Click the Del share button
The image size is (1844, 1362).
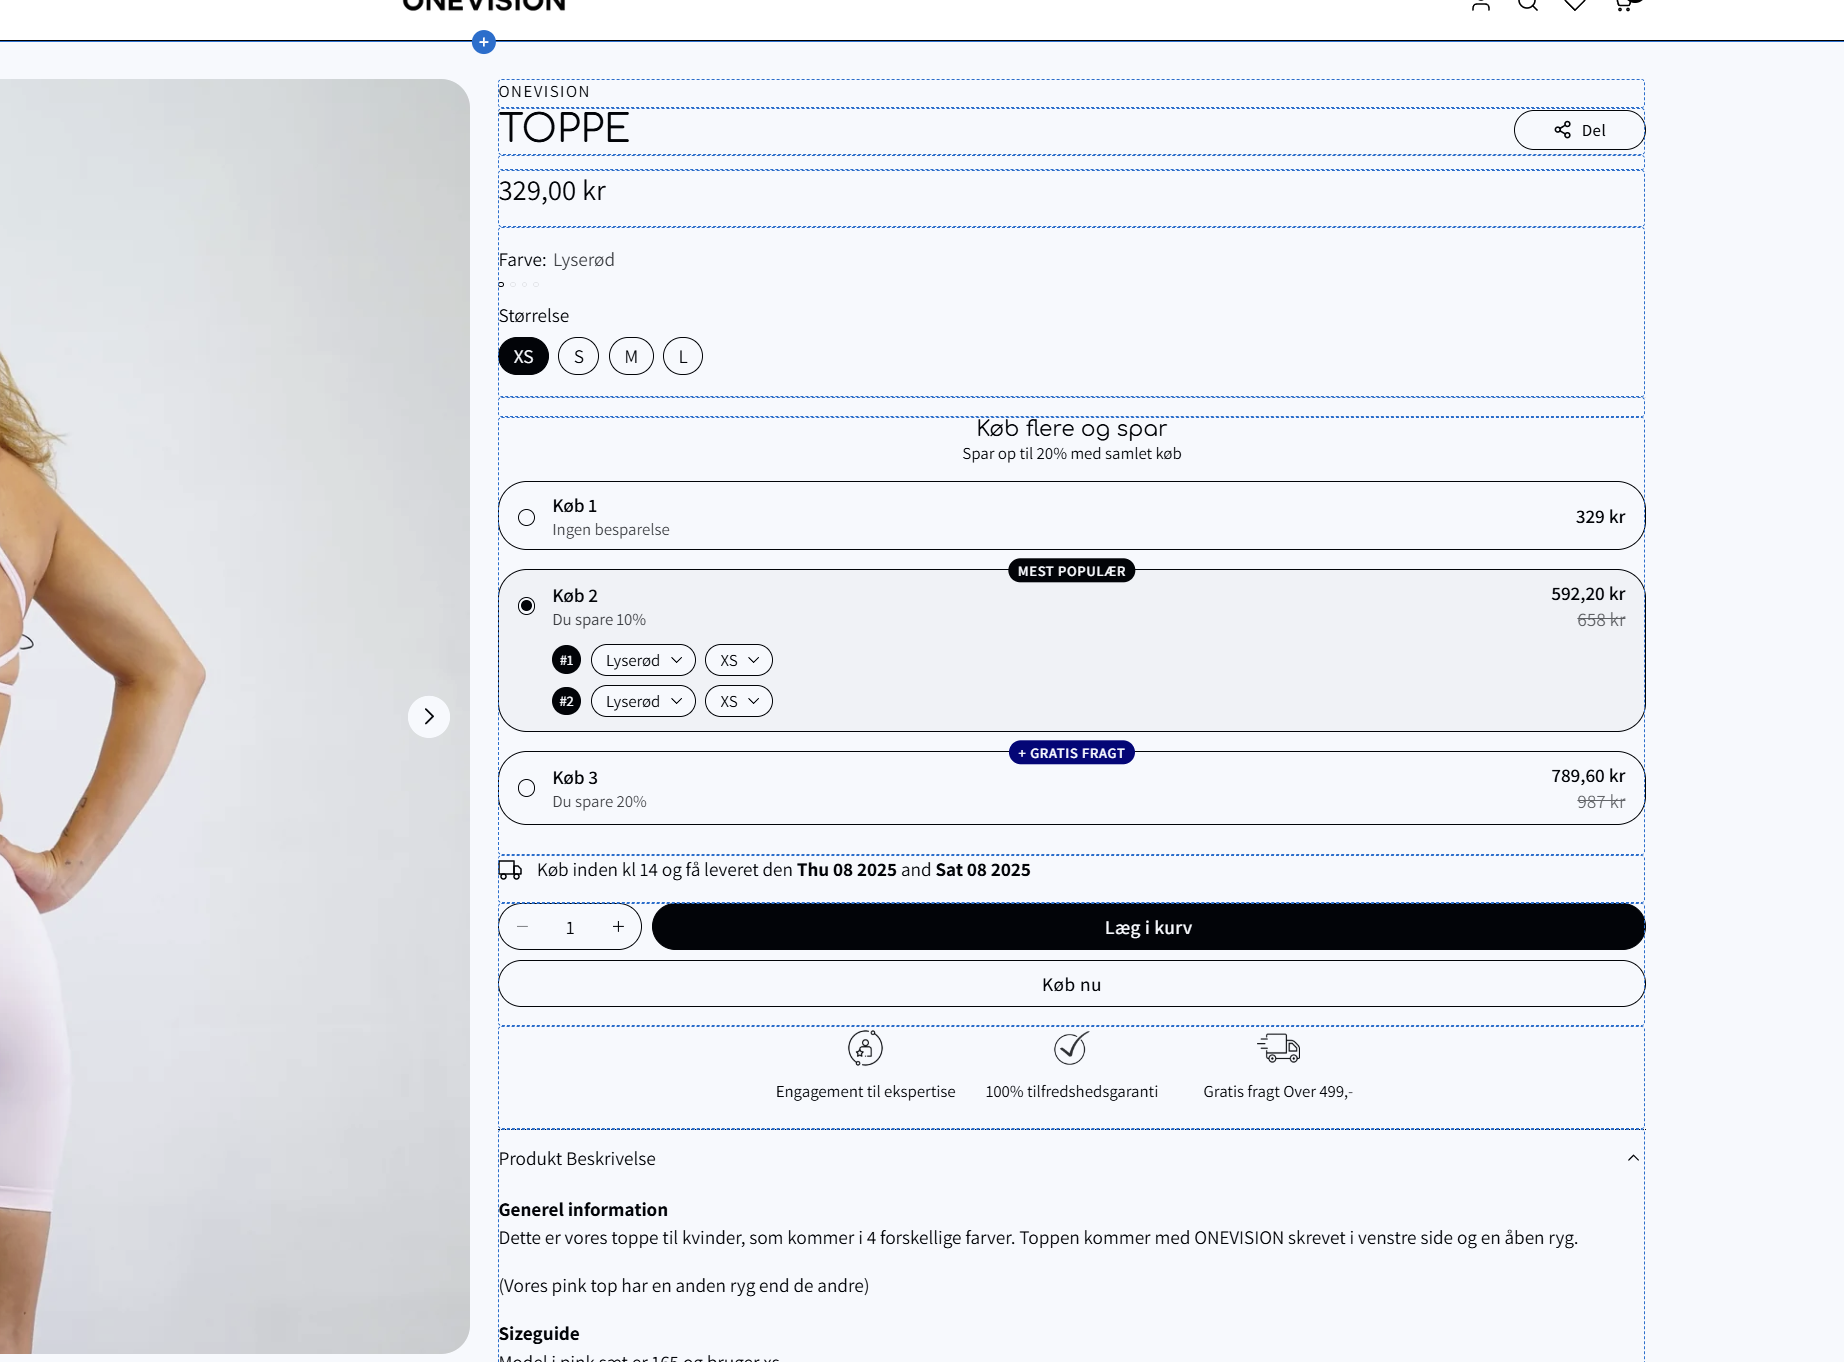pos(1579,130)
